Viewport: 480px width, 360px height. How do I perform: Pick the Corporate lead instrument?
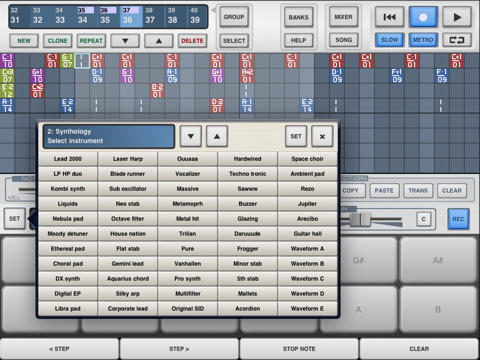(128, 309)
